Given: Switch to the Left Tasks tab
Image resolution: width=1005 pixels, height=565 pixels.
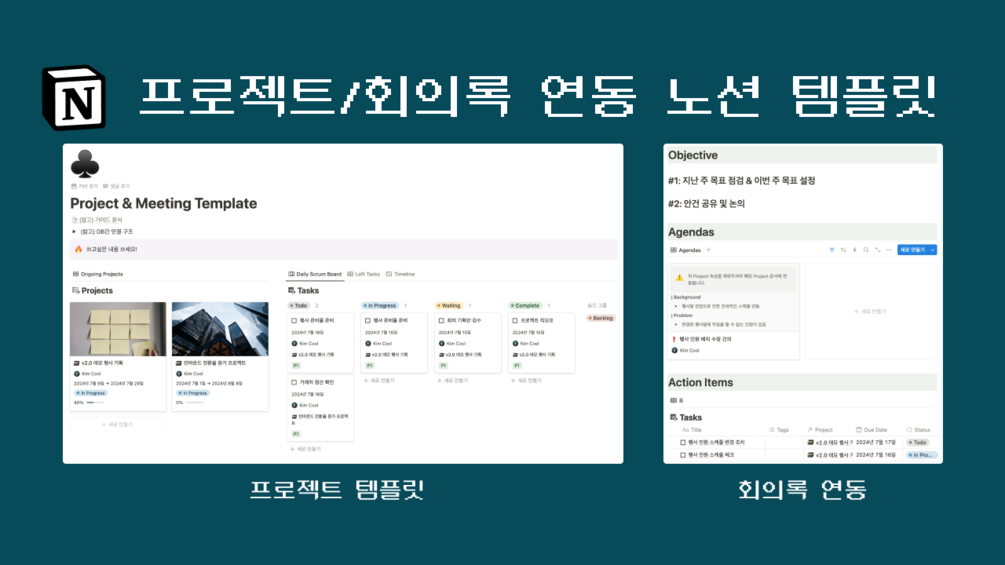Looking at the screenshot, I should click(363, 274).
